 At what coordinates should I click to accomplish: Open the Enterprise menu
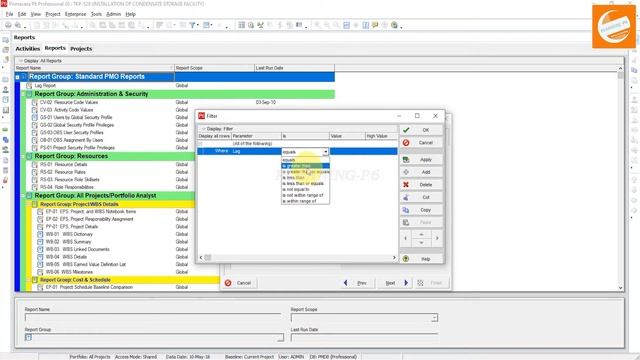tap(76, 14)
